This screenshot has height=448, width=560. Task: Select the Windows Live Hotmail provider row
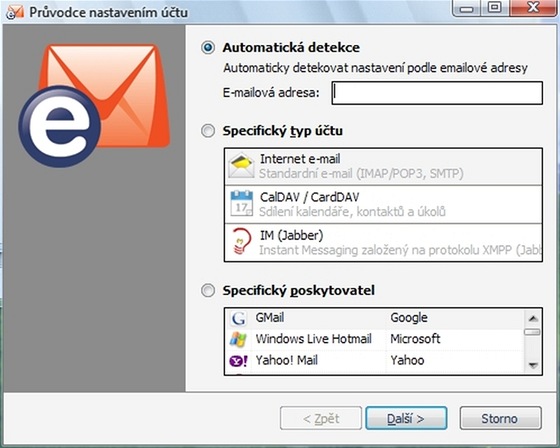pyautogui.click(x=375, y=339)
